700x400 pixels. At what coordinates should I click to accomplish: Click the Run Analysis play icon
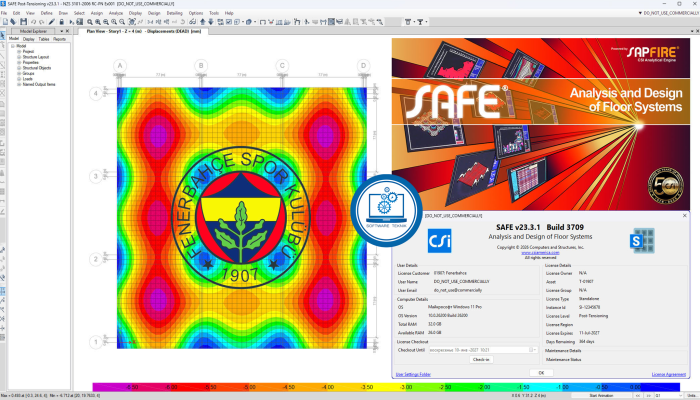point(71,22)
